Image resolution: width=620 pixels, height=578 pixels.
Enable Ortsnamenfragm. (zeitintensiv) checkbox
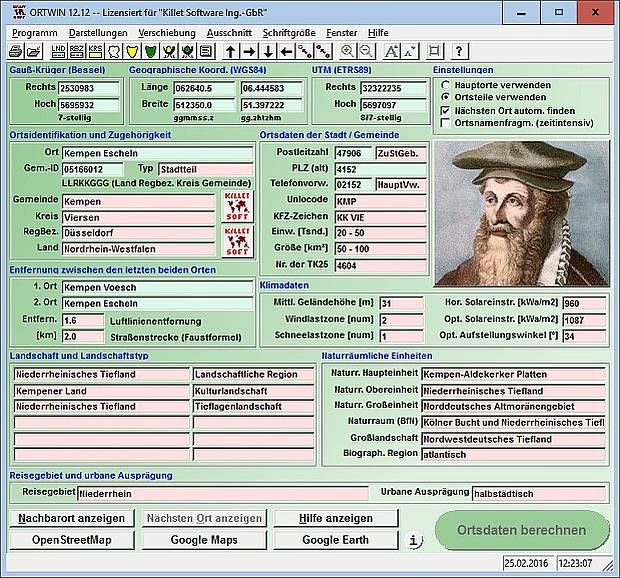(x=446, y=123)
